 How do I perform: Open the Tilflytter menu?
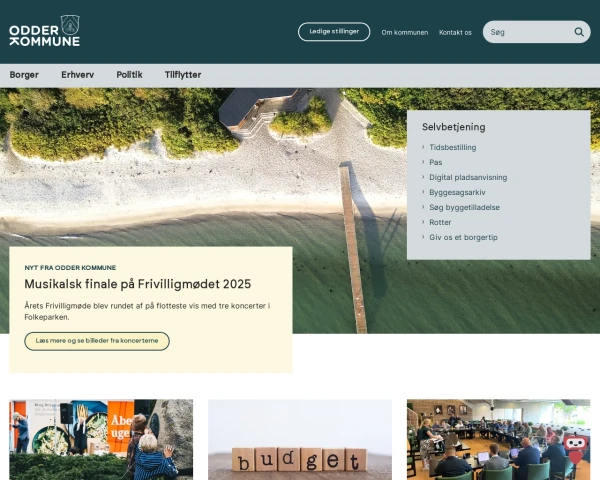point(183,75)
